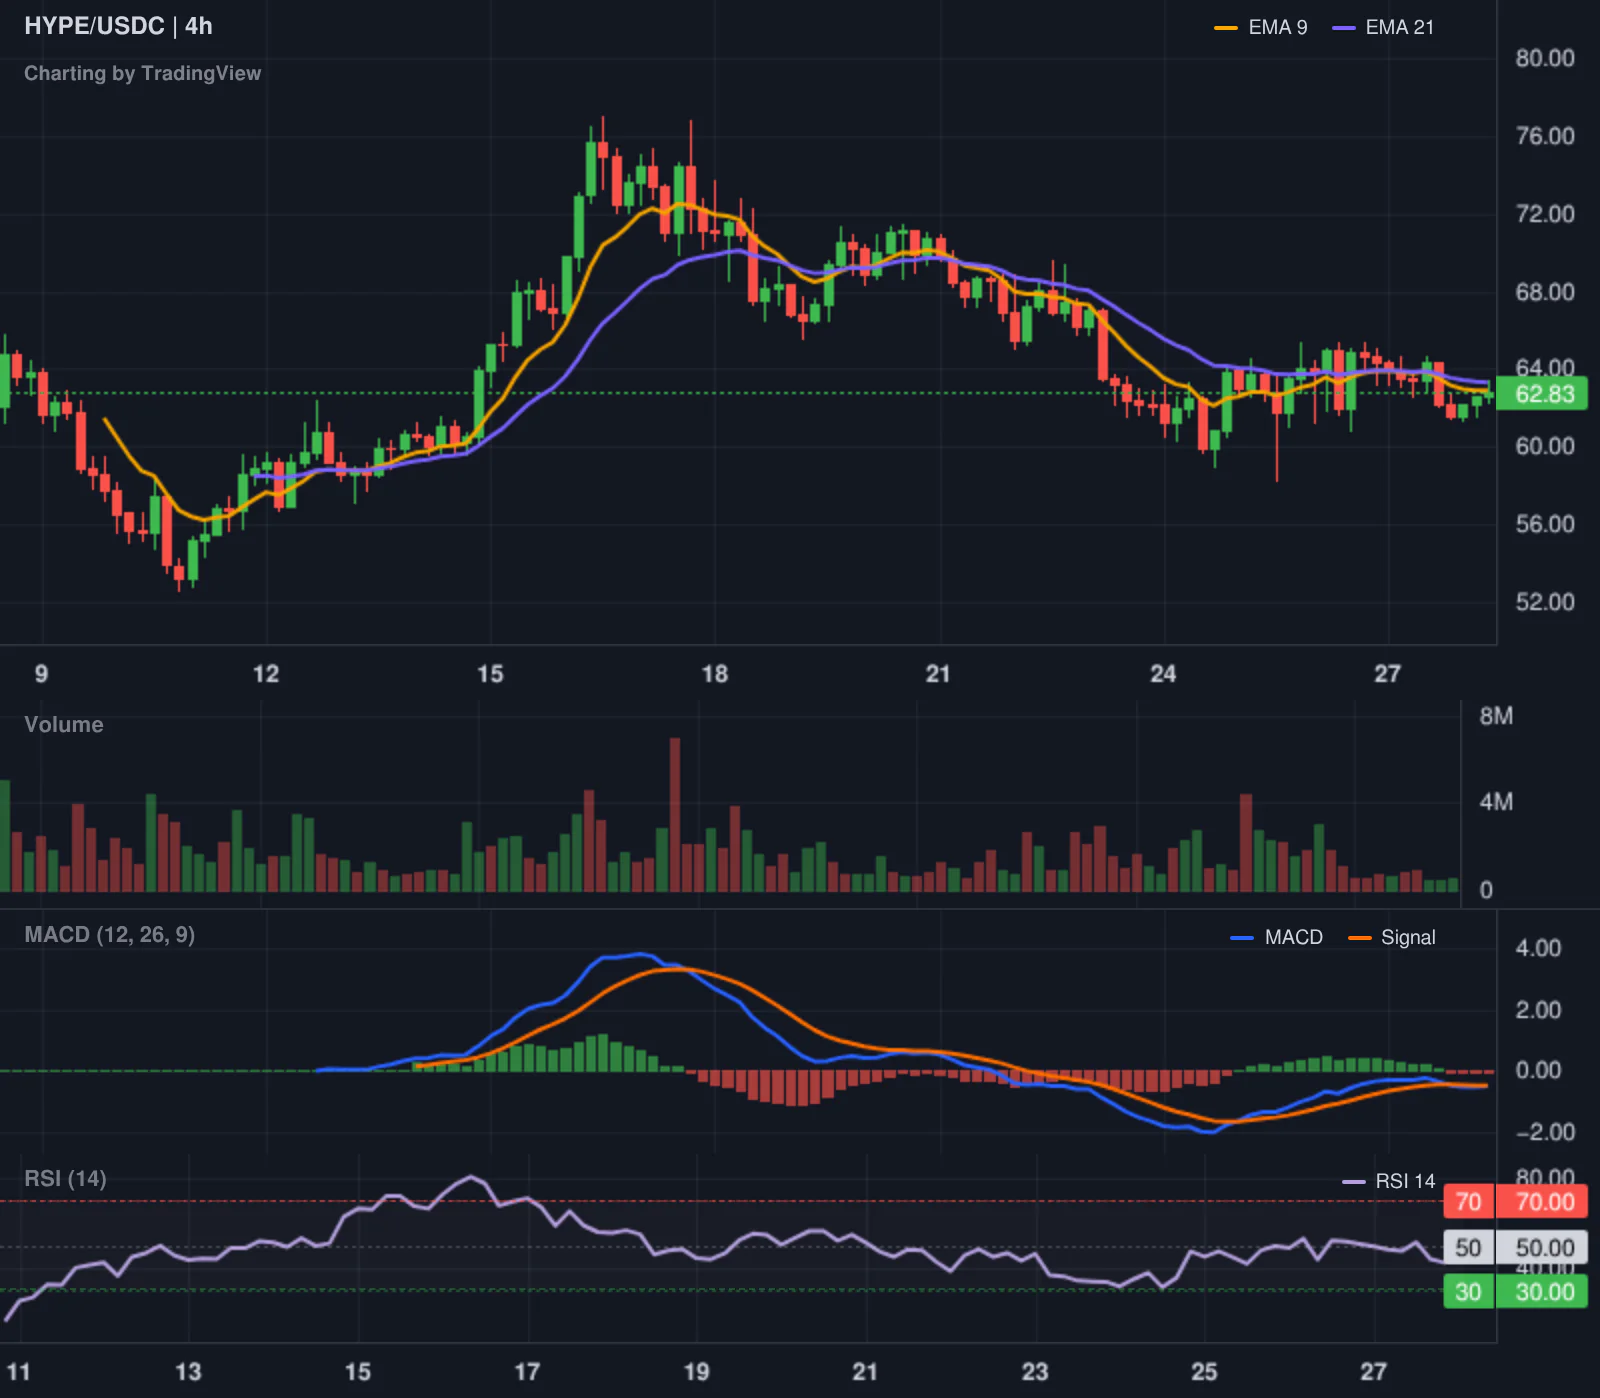
Task: Click the RSI 14 legend entry
Action: pyautogui.click(x=1388, y=1182)
